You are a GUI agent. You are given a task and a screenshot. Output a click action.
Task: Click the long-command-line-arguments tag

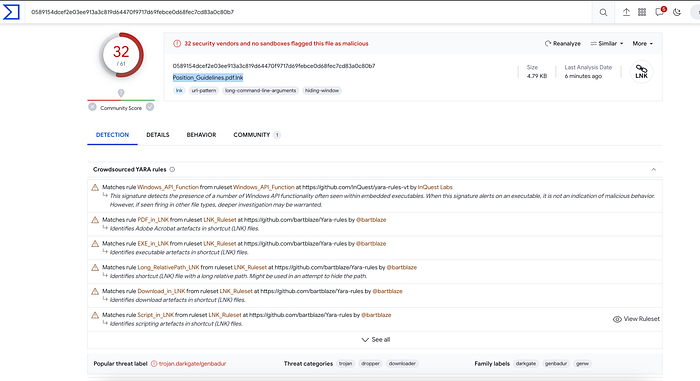pos(260,91)
